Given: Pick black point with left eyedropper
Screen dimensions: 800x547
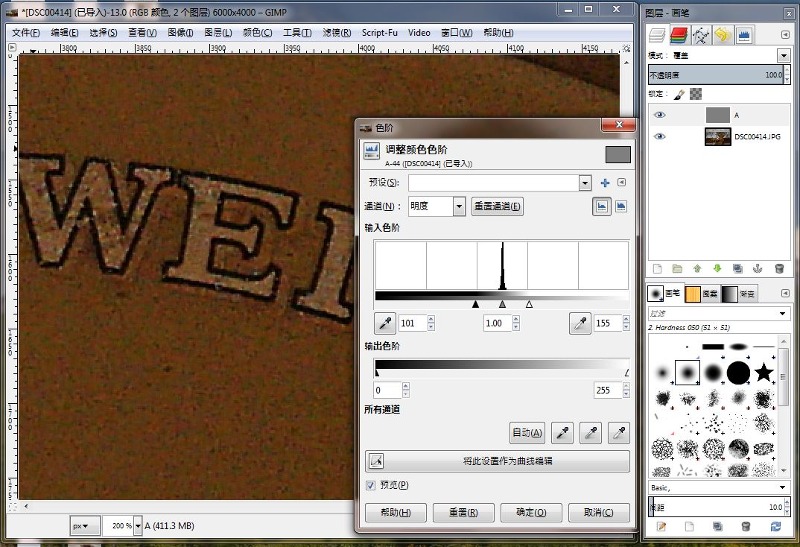Looking at the screenshot, I should (384, 323).
